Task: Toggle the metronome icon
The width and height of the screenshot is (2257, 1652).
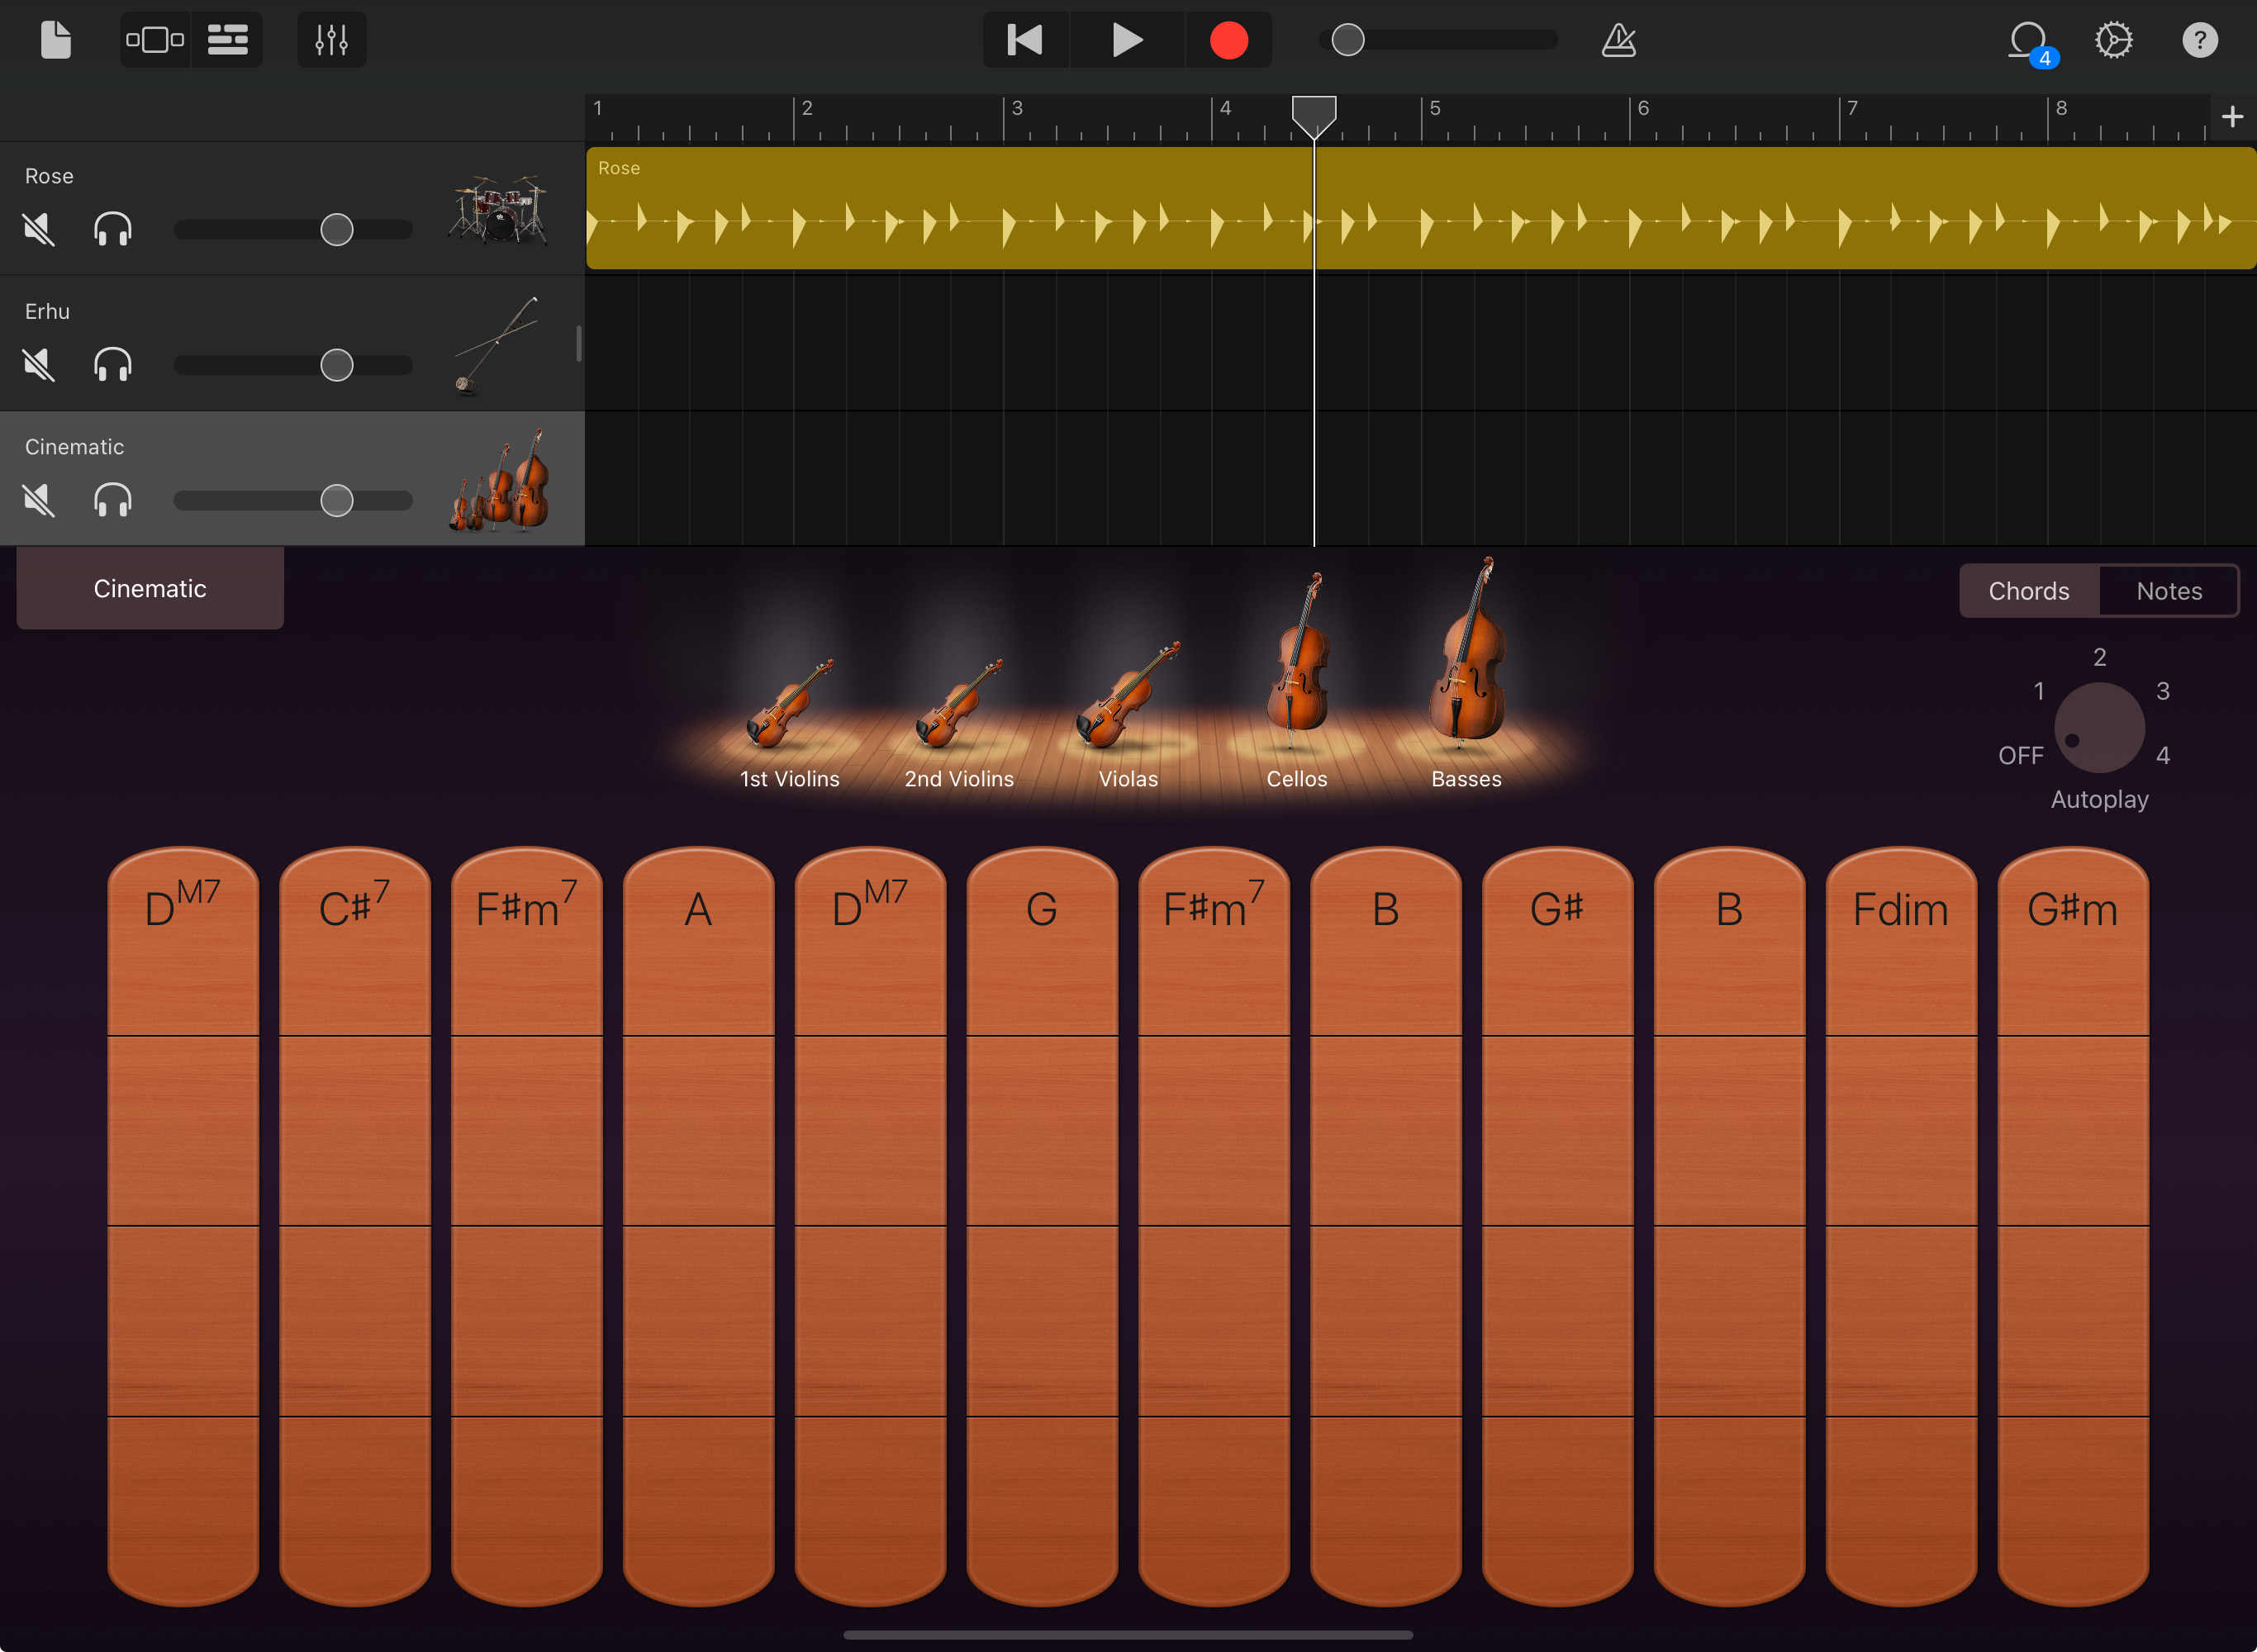Action: (x=1618, y=40)
